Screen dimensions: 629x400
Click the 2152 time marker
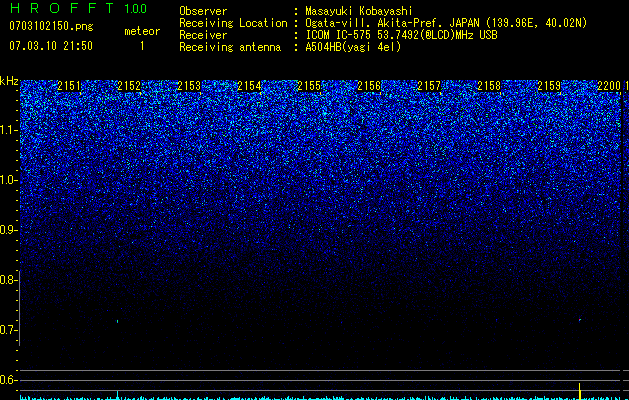pyautogui.click(x=129, y=86)
